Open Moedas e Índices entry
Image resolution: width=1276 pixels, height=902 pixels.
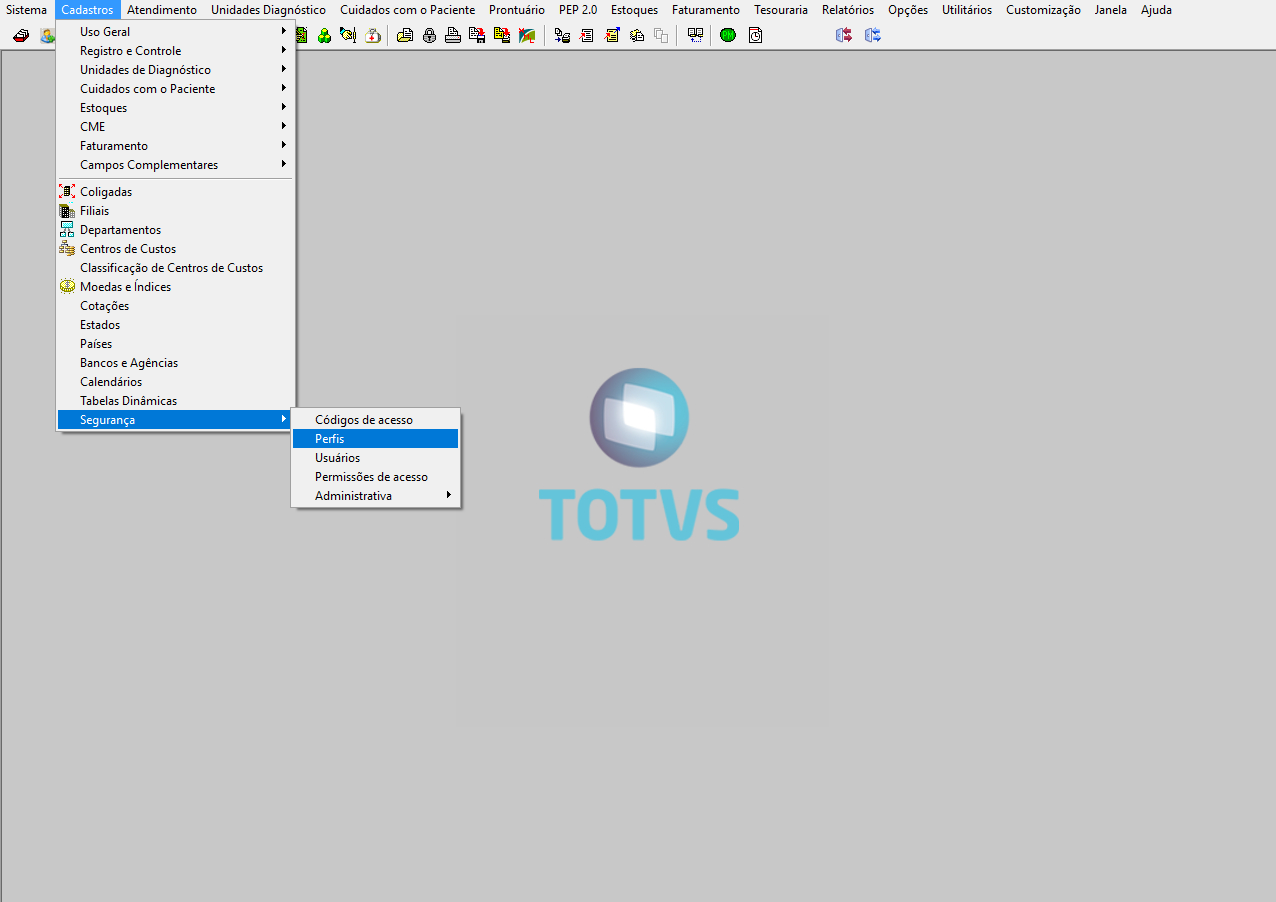(175, 287)
